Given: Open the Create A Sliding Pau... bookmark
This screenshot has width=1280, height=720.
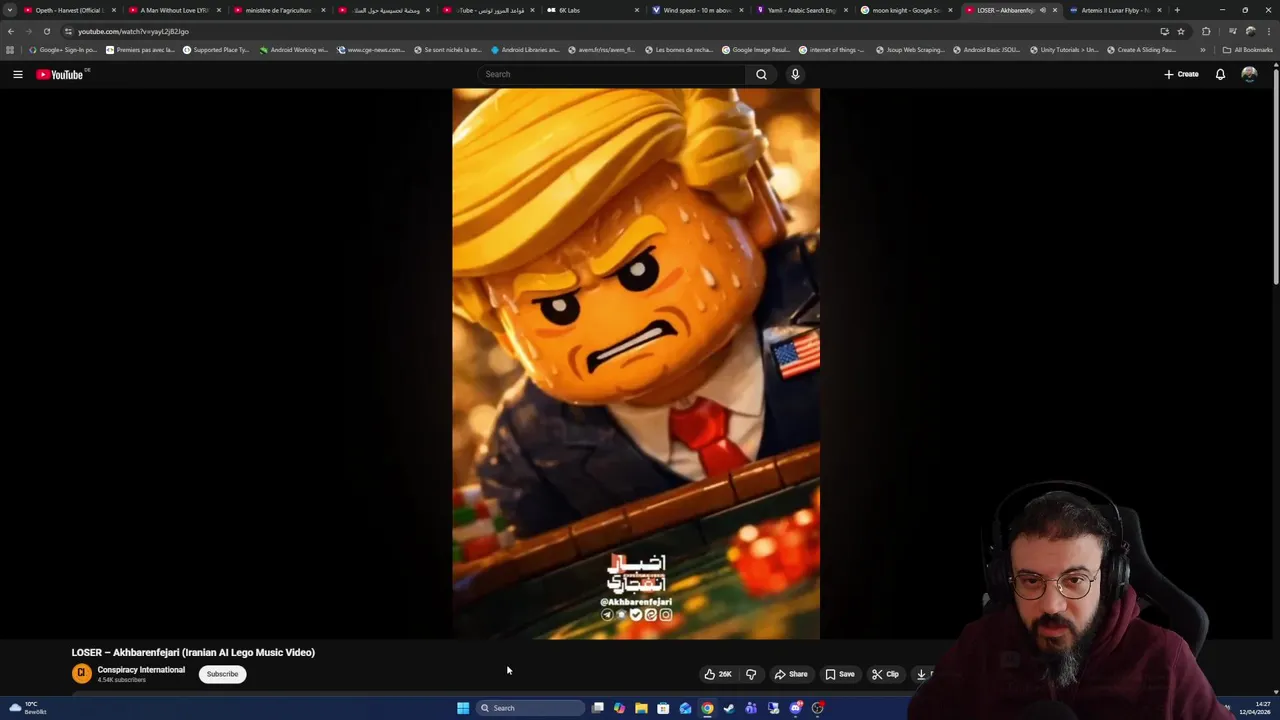Looking at the screenshot, I should (x=1141, y=50).
